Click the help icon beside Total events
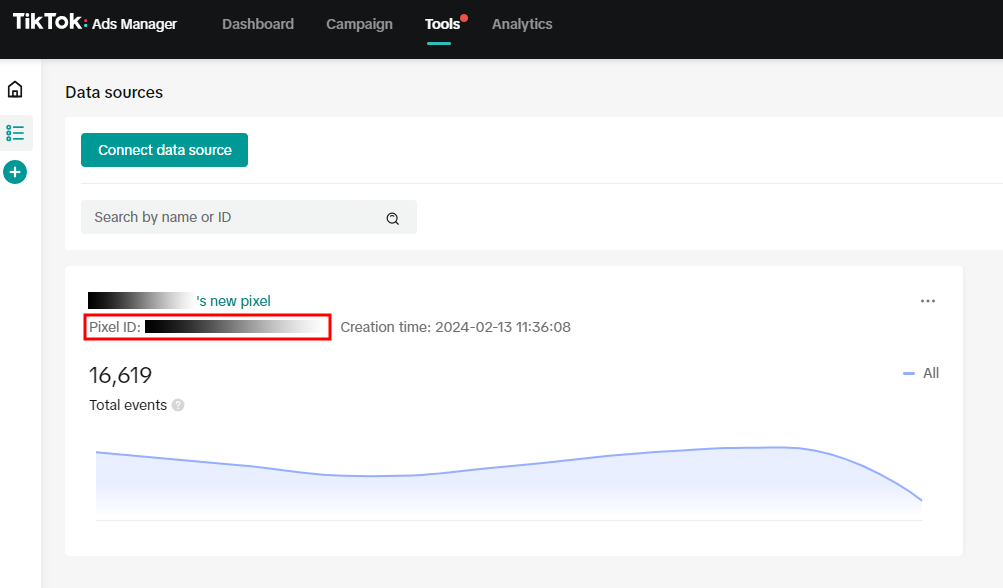The height and width of the screenshot is (588, 1003). [x=178, y=405]
